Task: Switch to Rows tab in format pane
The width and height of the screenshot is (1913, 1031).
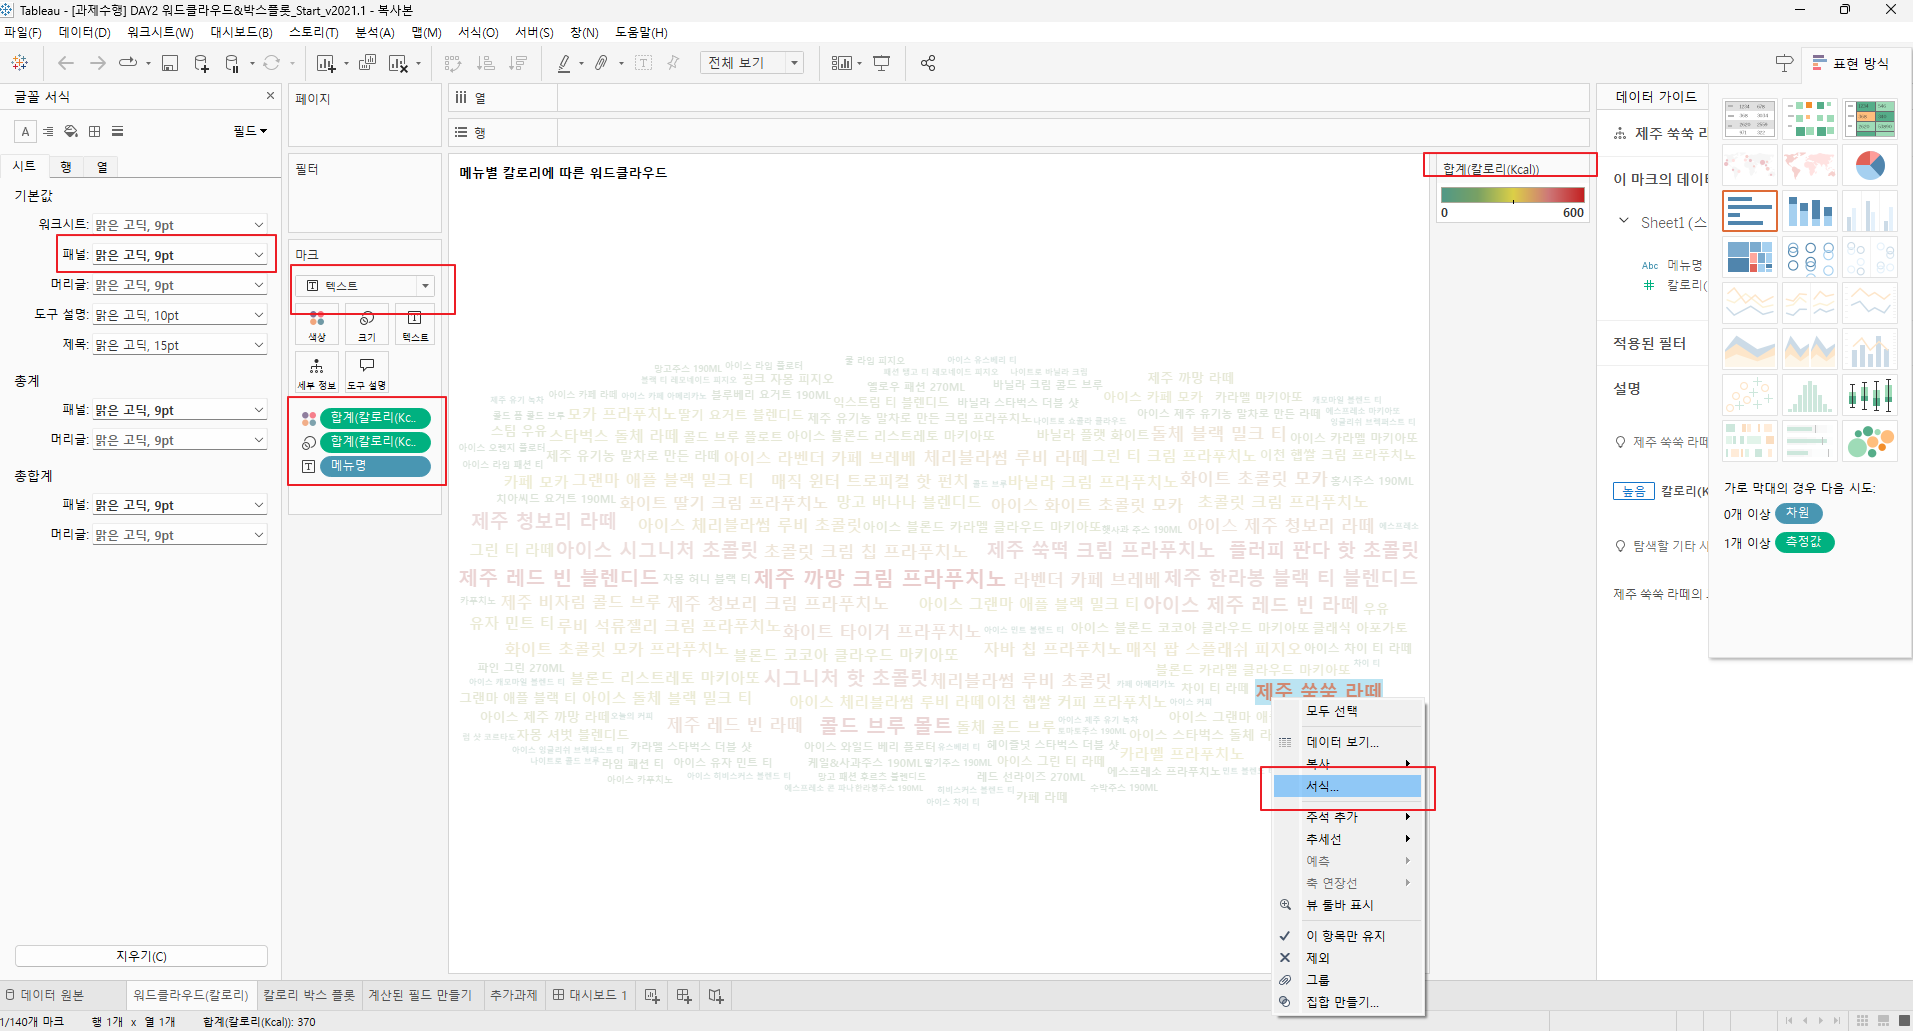Action: [66, 167]
